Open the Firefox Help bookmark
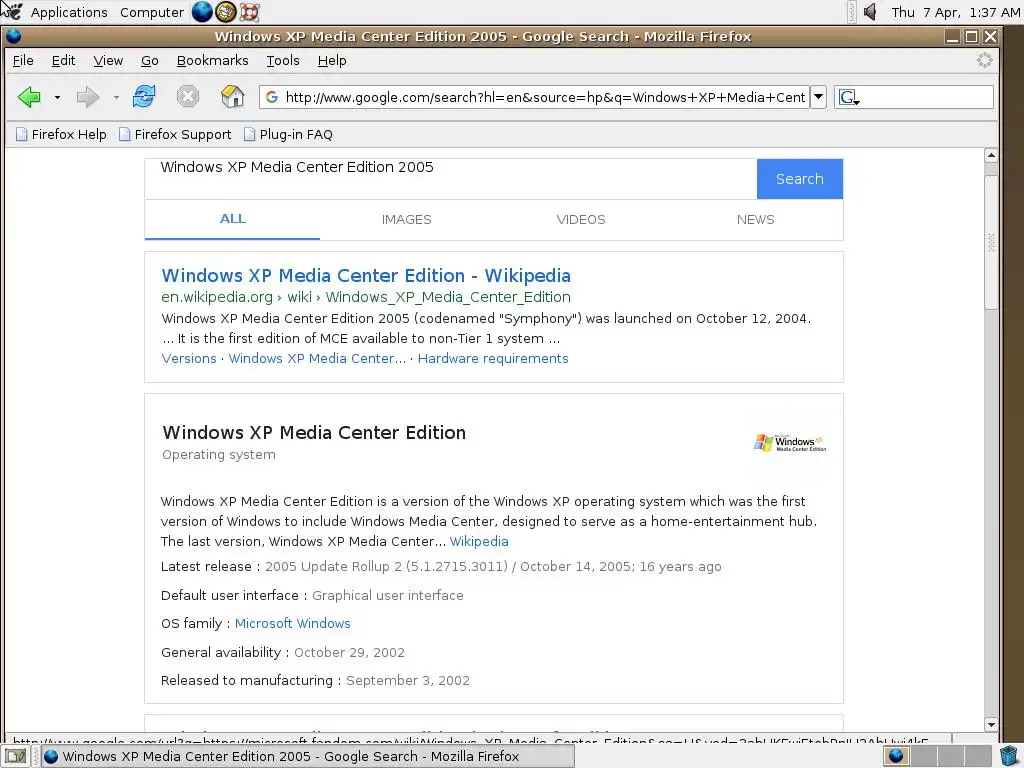Screen dimensions: 1024x768 pyautogui.click(x=61, y=135)
